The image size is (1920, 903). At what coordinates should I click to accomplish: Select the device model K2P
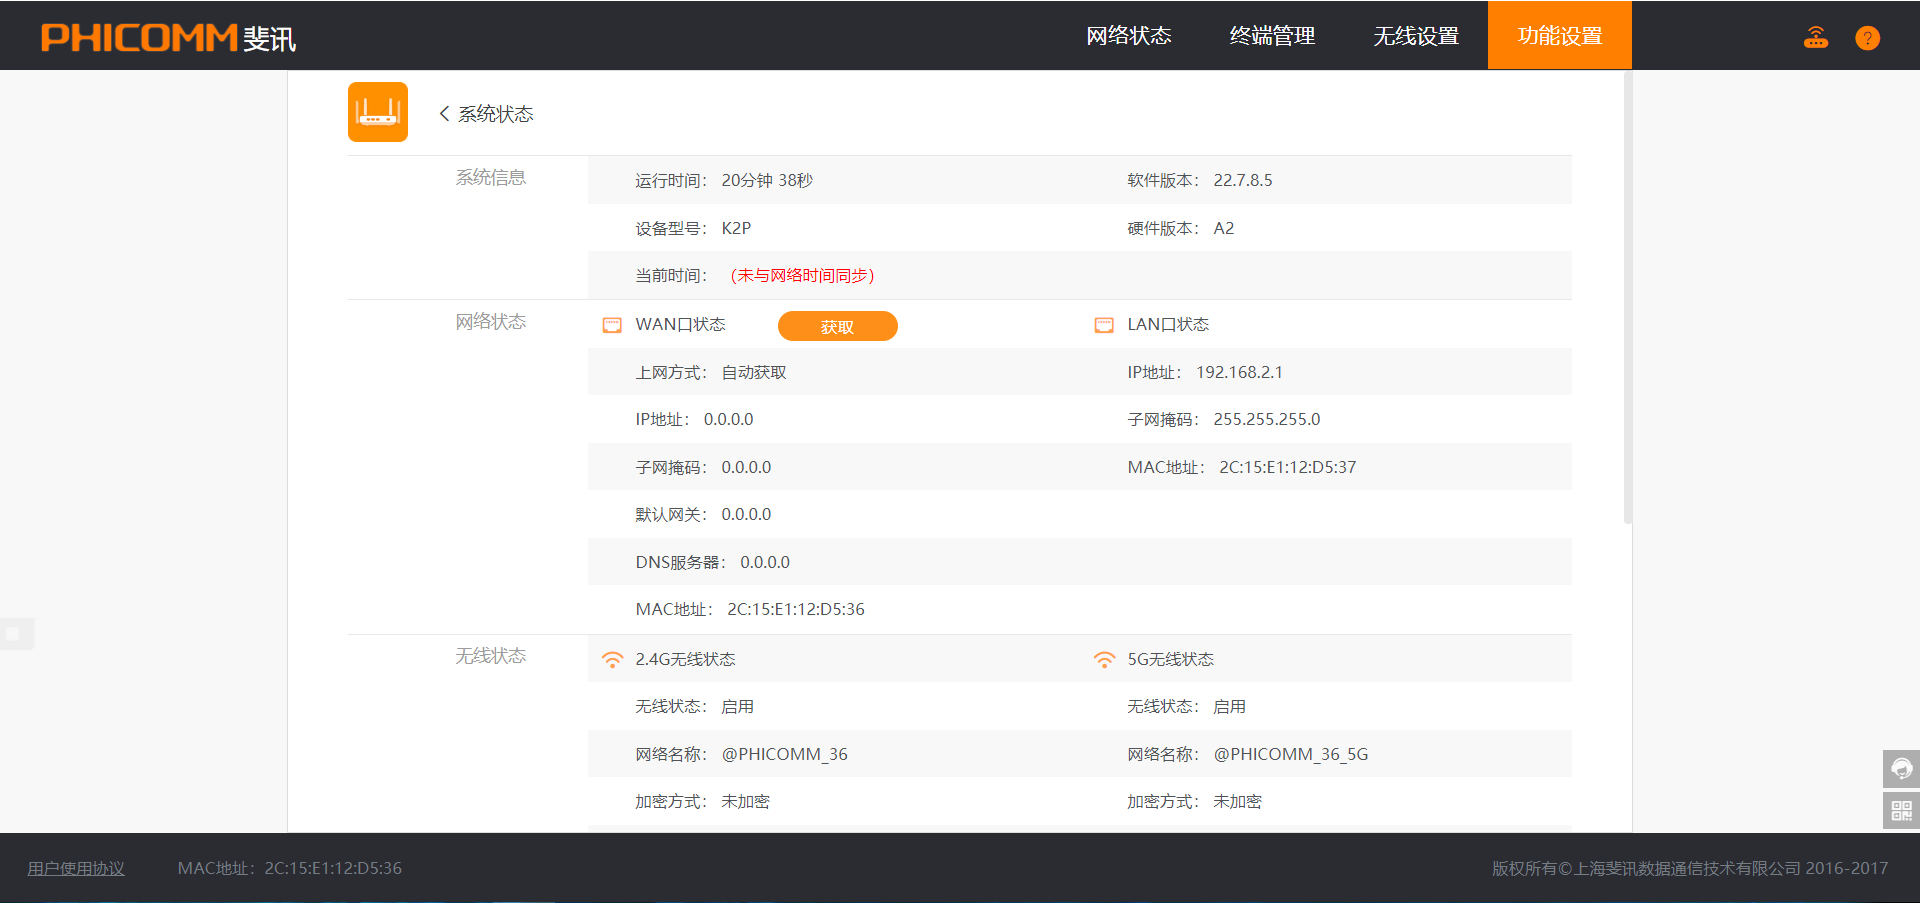(736, 228)
